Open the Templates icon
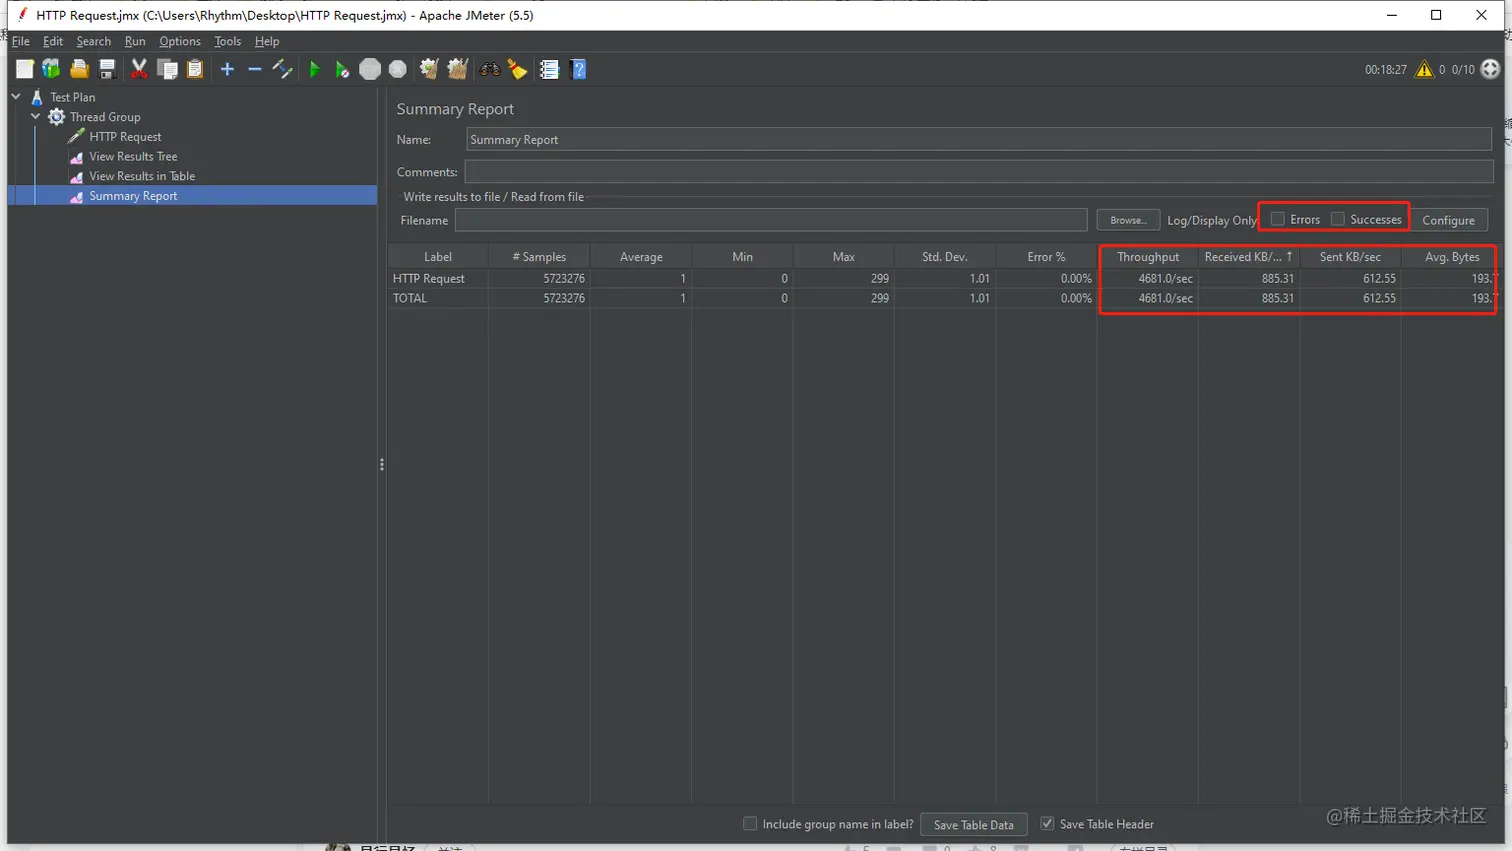Image resolution: width=1512 pixels, height=851 pixels. 51,69
